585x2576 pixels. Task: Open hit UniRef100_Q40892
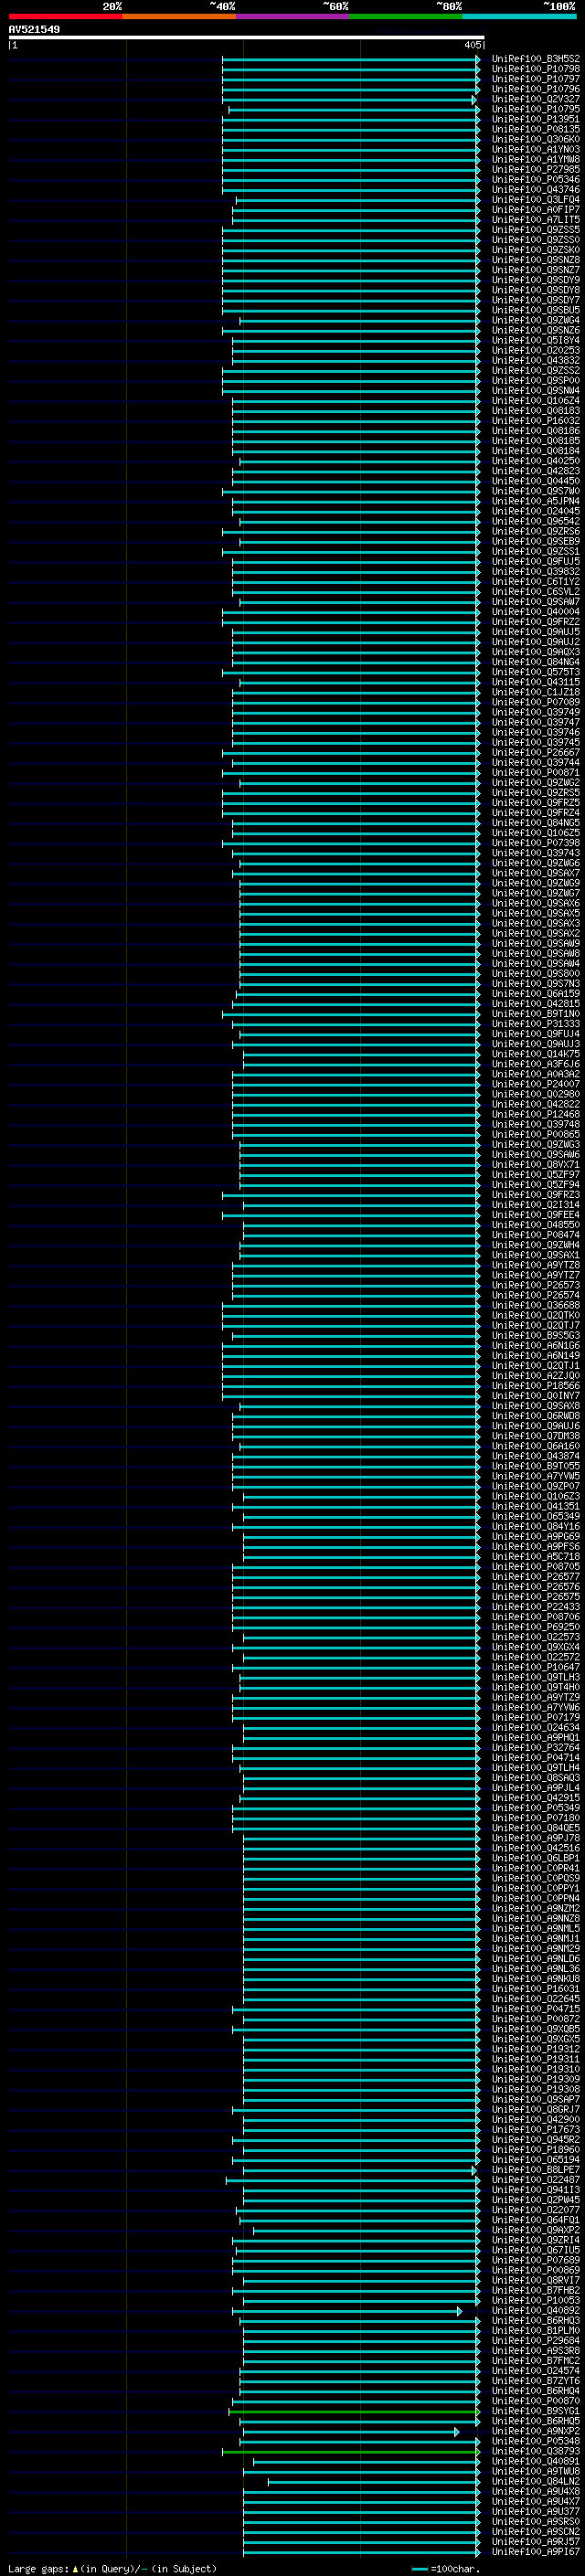[536, 2310]
